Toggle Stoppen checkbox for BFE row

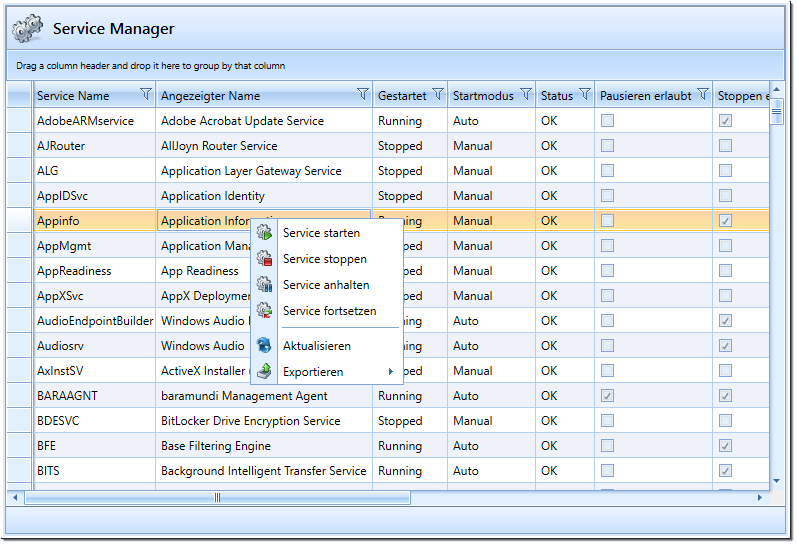[x=725, y=446]
